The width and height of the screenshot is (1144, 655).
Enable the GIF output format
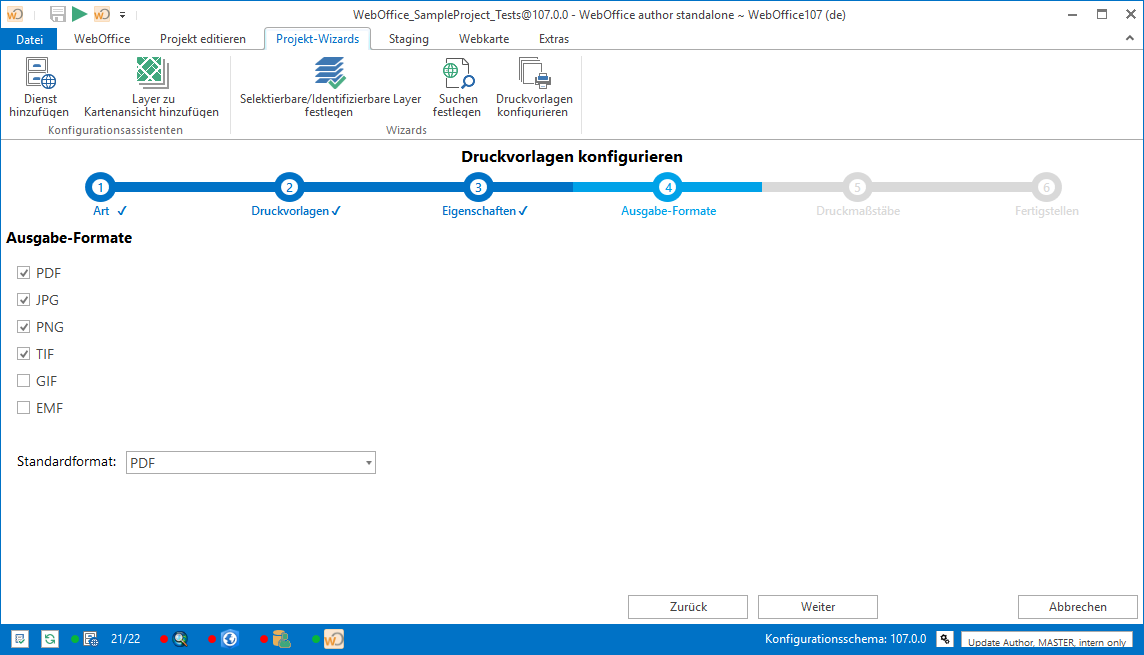22,380
